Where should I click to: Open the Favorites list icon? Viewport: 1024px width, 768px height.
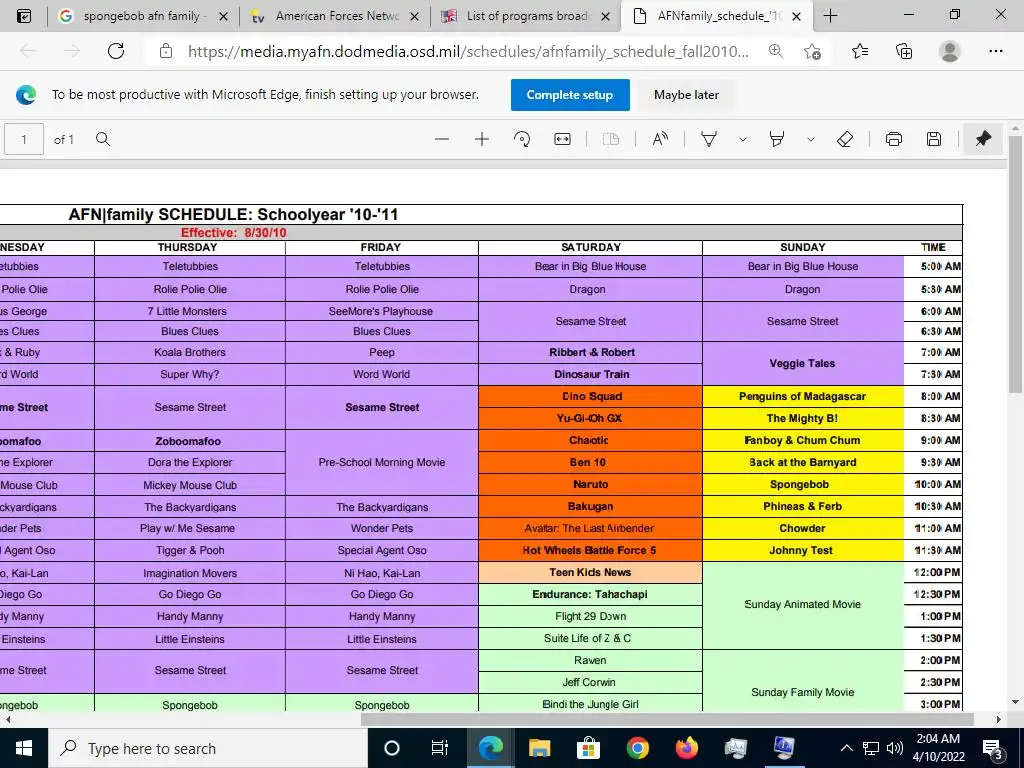coord(860,51)
